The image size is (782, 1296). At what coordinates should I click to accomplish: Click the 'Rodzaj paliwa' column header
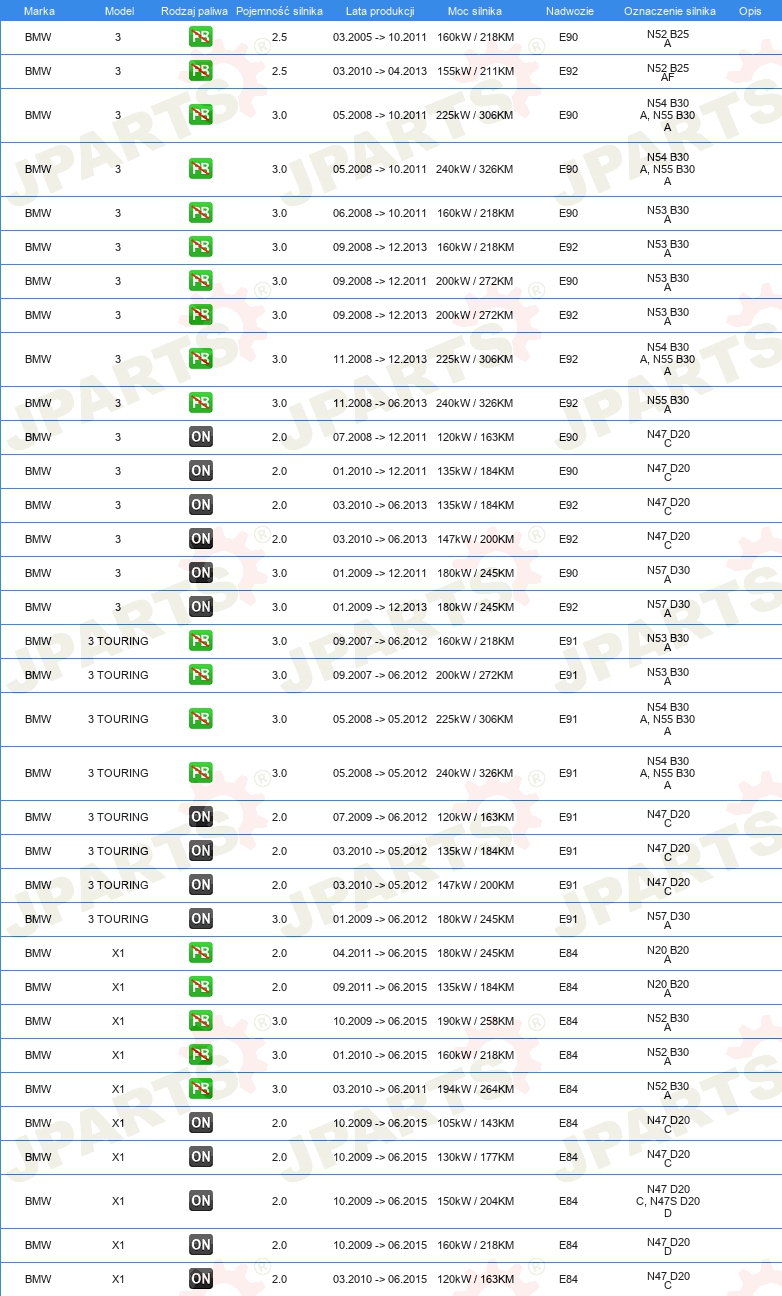click(194, 11)
